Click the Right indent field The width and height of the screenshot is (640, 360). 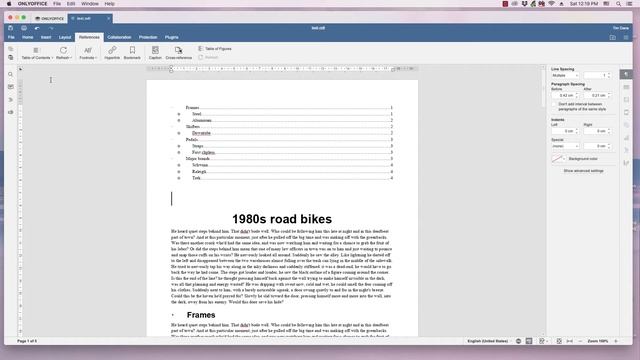point(597,131)
